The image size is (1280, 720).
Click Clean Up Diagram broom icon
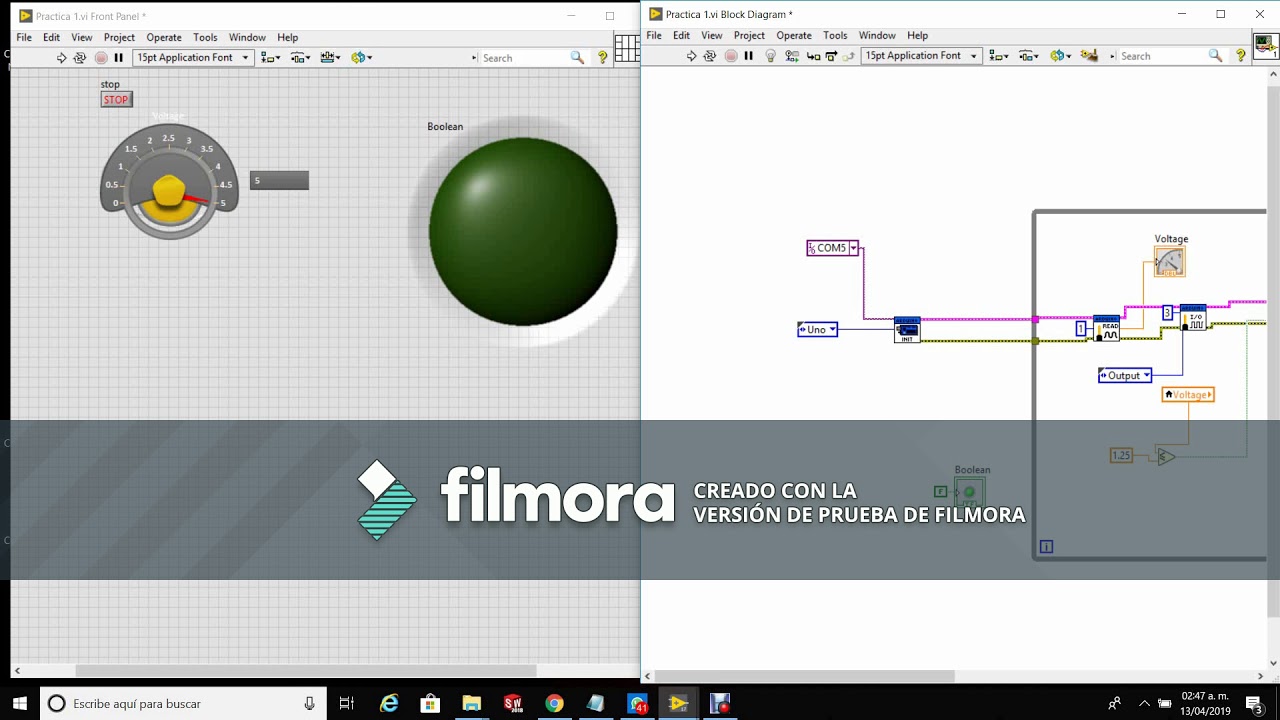(1089, 56)
